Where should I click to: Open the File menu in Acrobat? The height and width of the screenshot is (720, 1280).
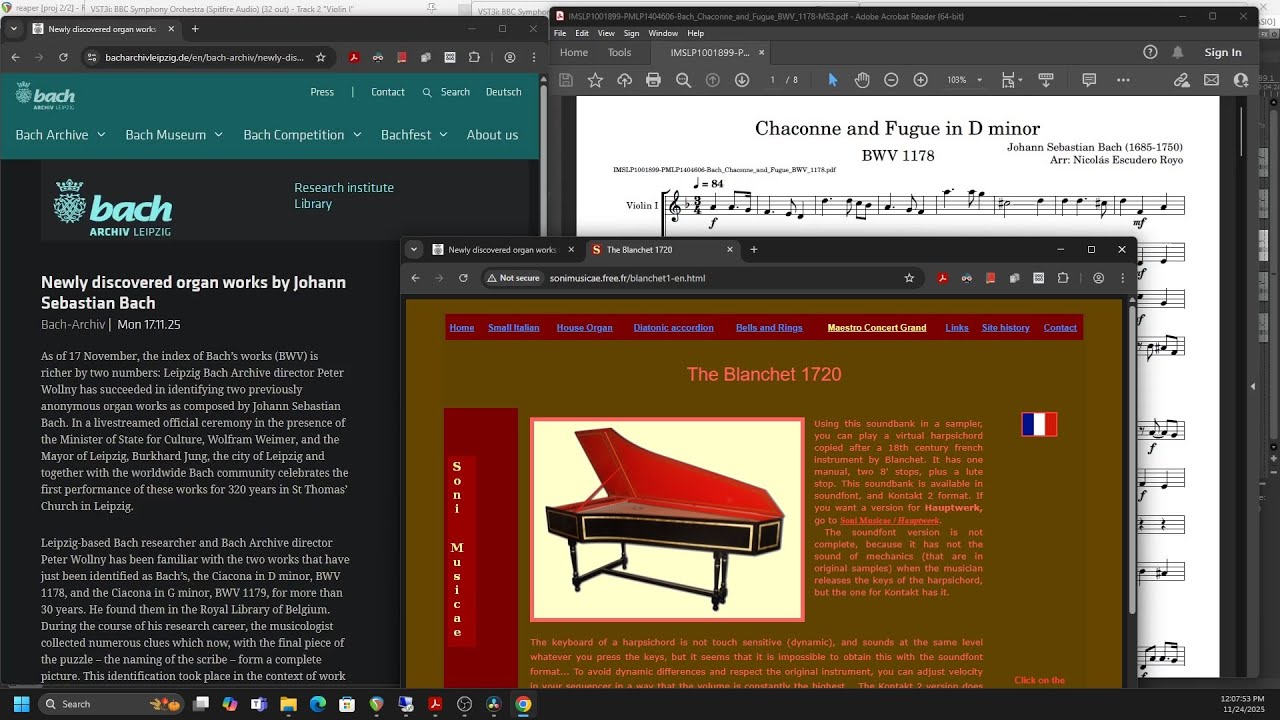click(x=561, y=33)
